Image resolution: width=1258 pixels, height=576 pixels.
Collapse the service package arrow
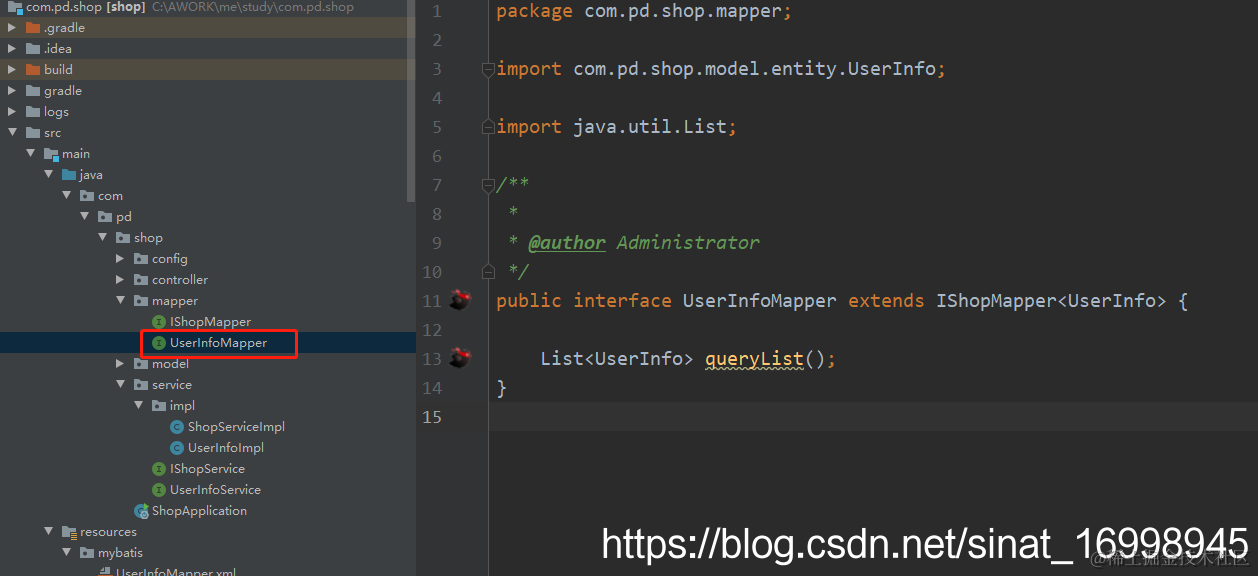[120, 385]
